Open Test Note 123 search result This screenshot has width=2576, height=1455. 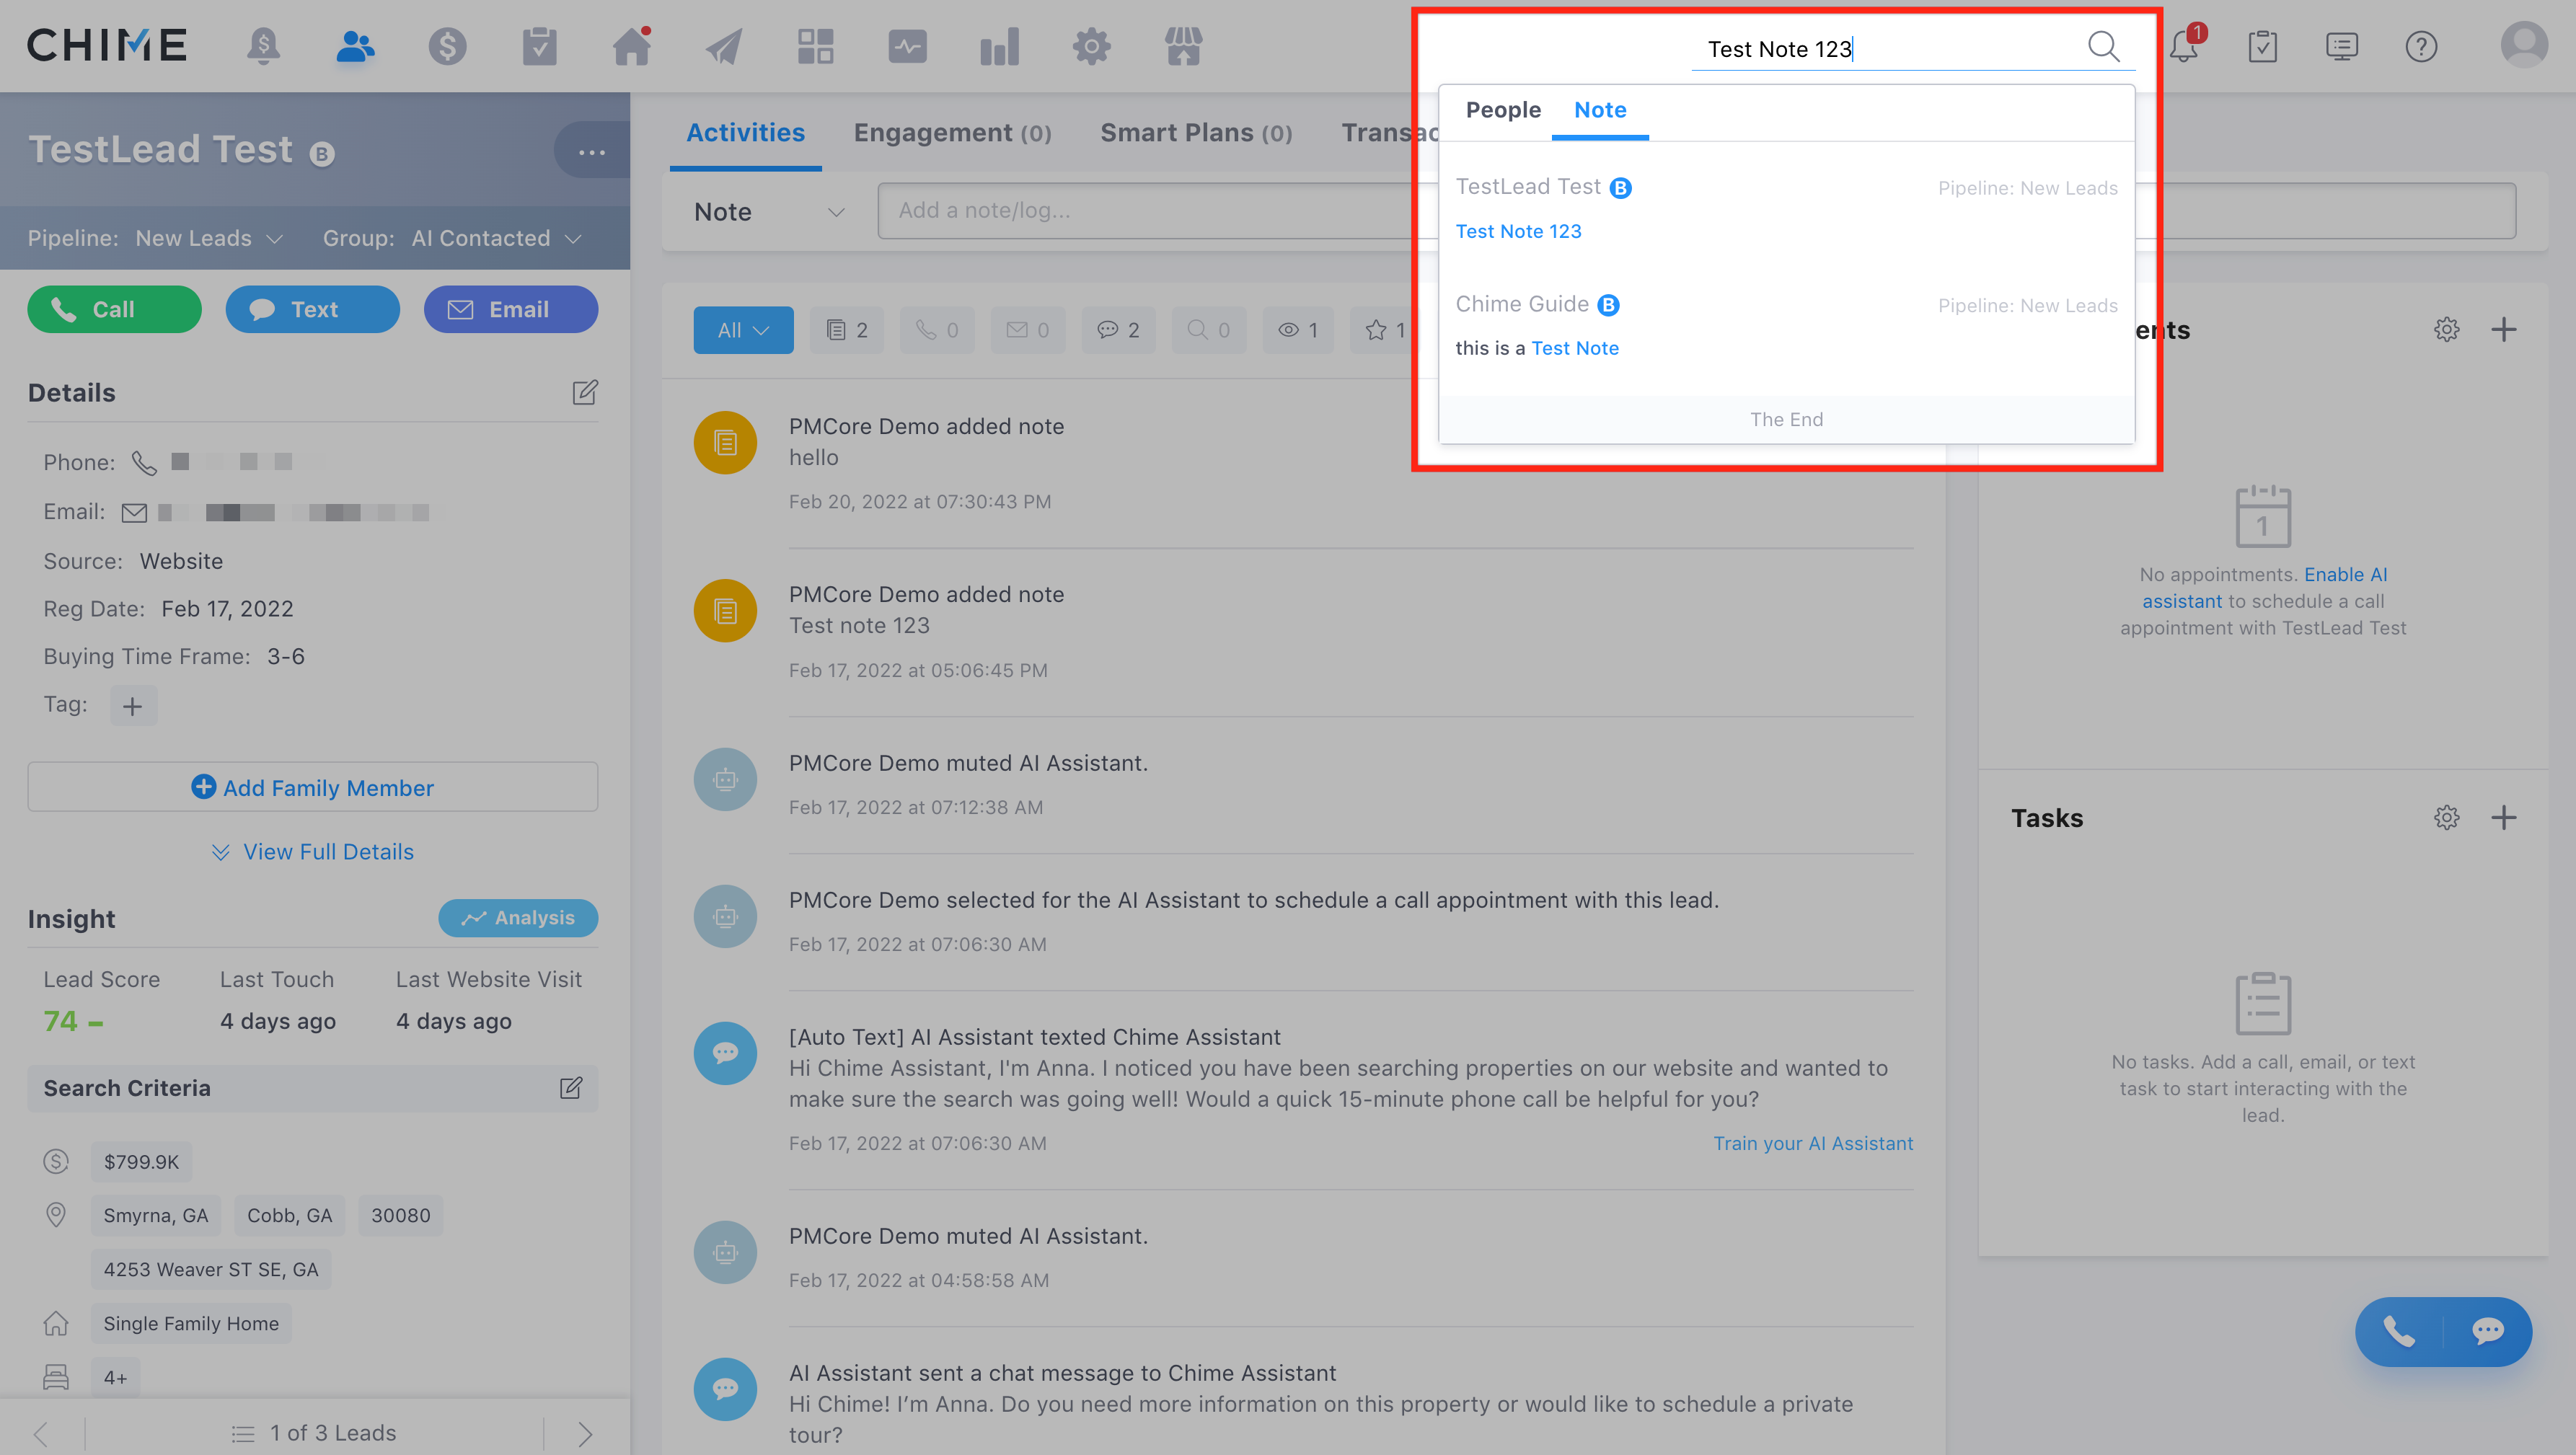tap(1786, 209)
